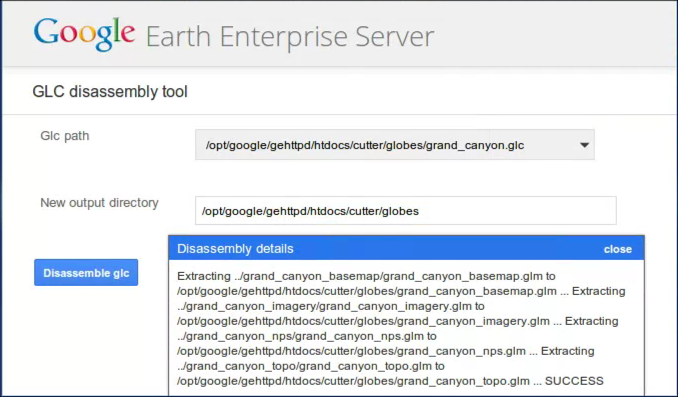Image resolution: width=678 pixels, height=397 pixels.
Task: Click the Earth Enterprise Server title
Action: click(x=290, y=37)
